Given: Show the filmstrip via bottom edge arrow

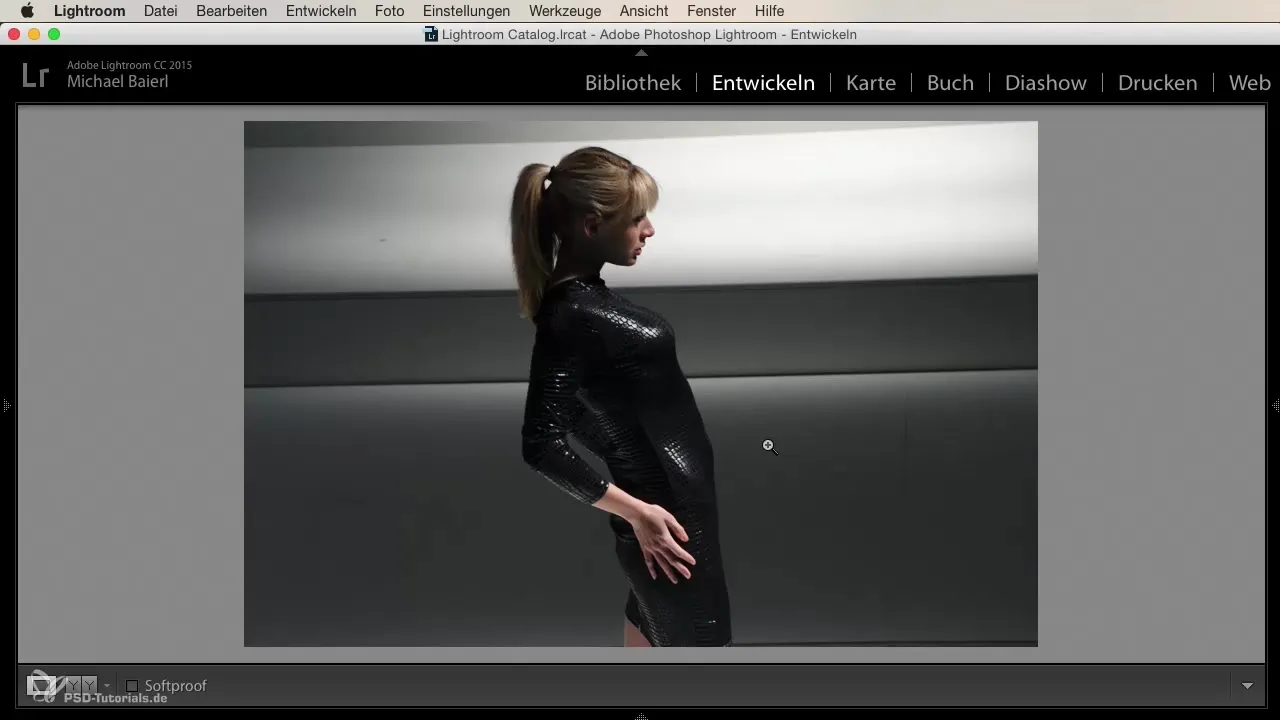Looking at the screenshot, I should [641, 716].
